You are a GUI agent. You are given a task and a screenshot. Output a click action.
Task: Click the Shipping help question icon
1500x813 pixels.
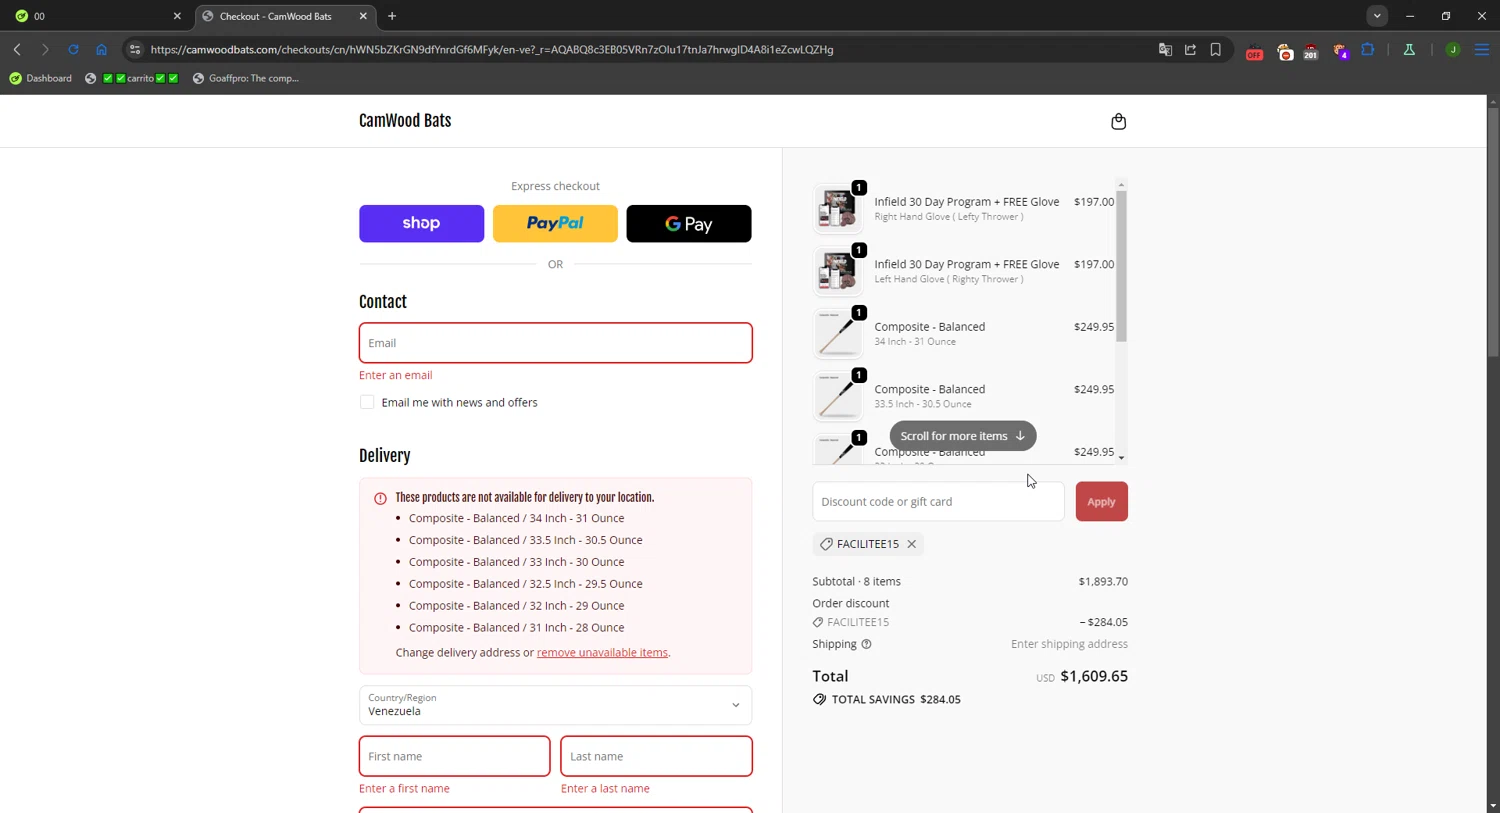[x=866, y=644]
